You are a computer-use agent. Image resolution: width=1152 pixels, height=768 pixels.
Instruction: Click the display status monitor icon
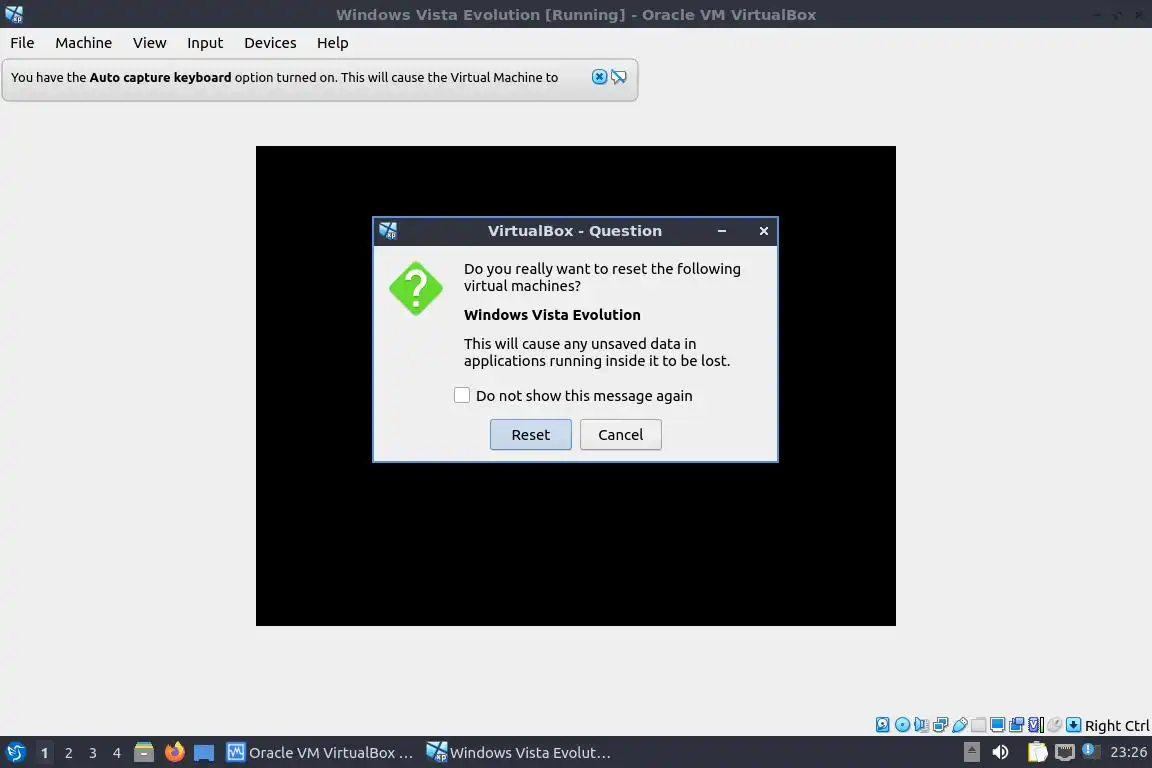click(x=998, y=725)
